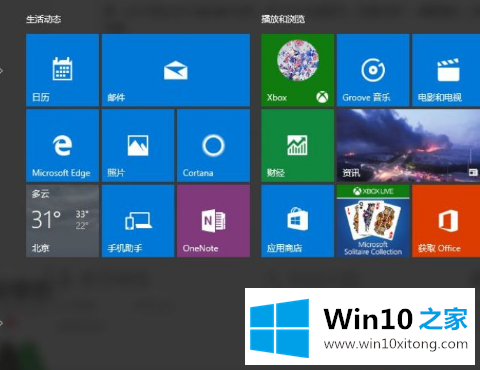Select the 播放和浏览 group heading
Screen dimensions: 480x370
point(283,19)
